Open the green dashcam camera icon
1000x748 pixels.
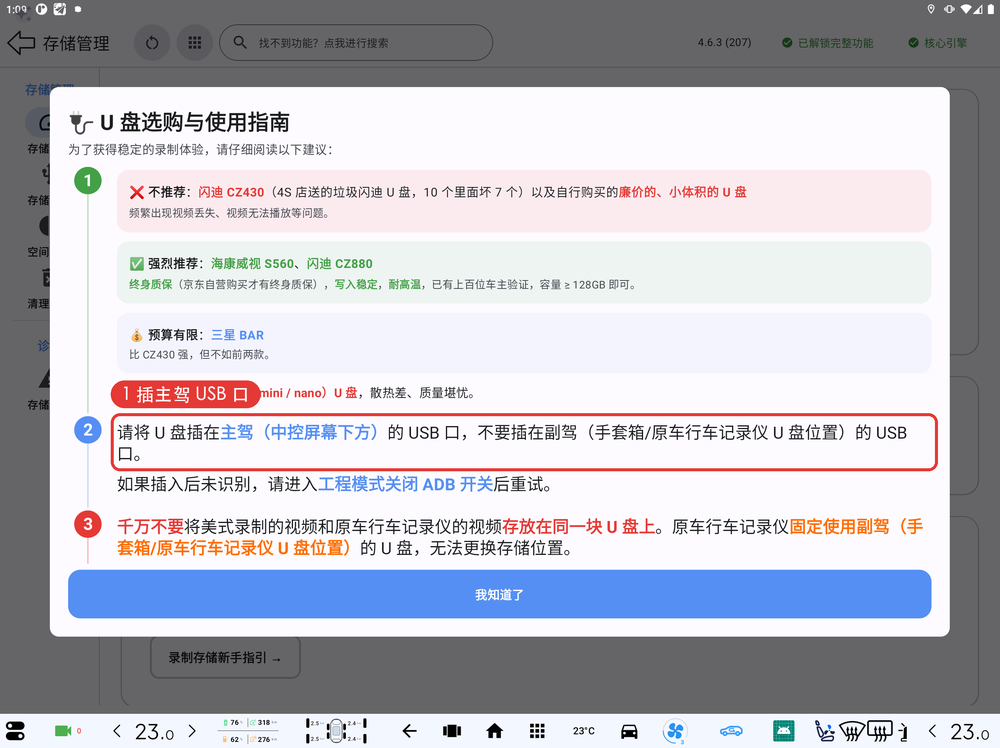point(63,731)
